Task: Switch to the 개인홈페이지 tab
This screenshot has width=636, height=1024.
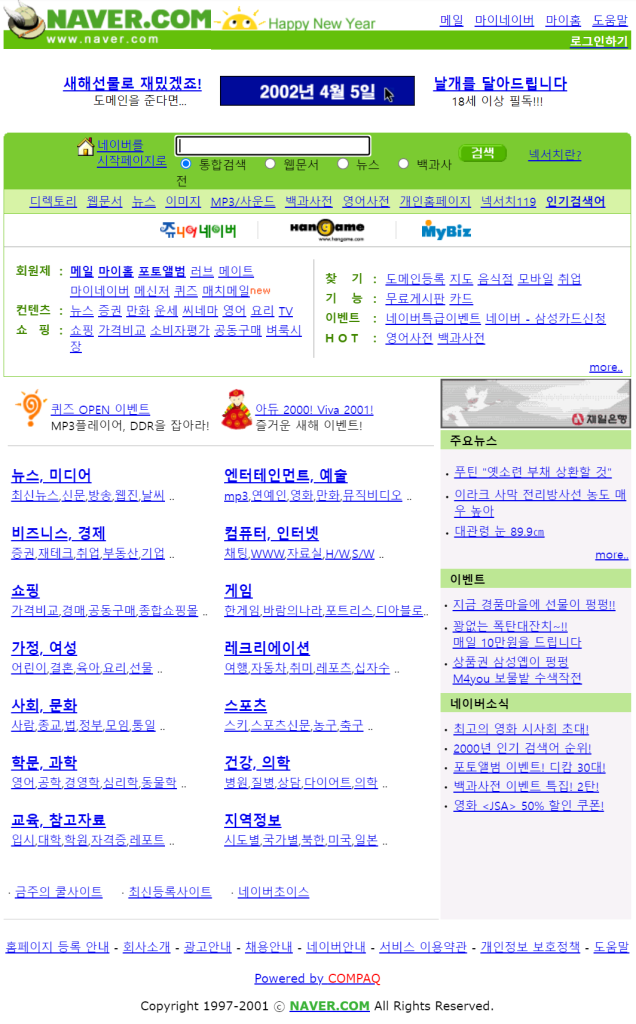Action: [x=435, y=202]
